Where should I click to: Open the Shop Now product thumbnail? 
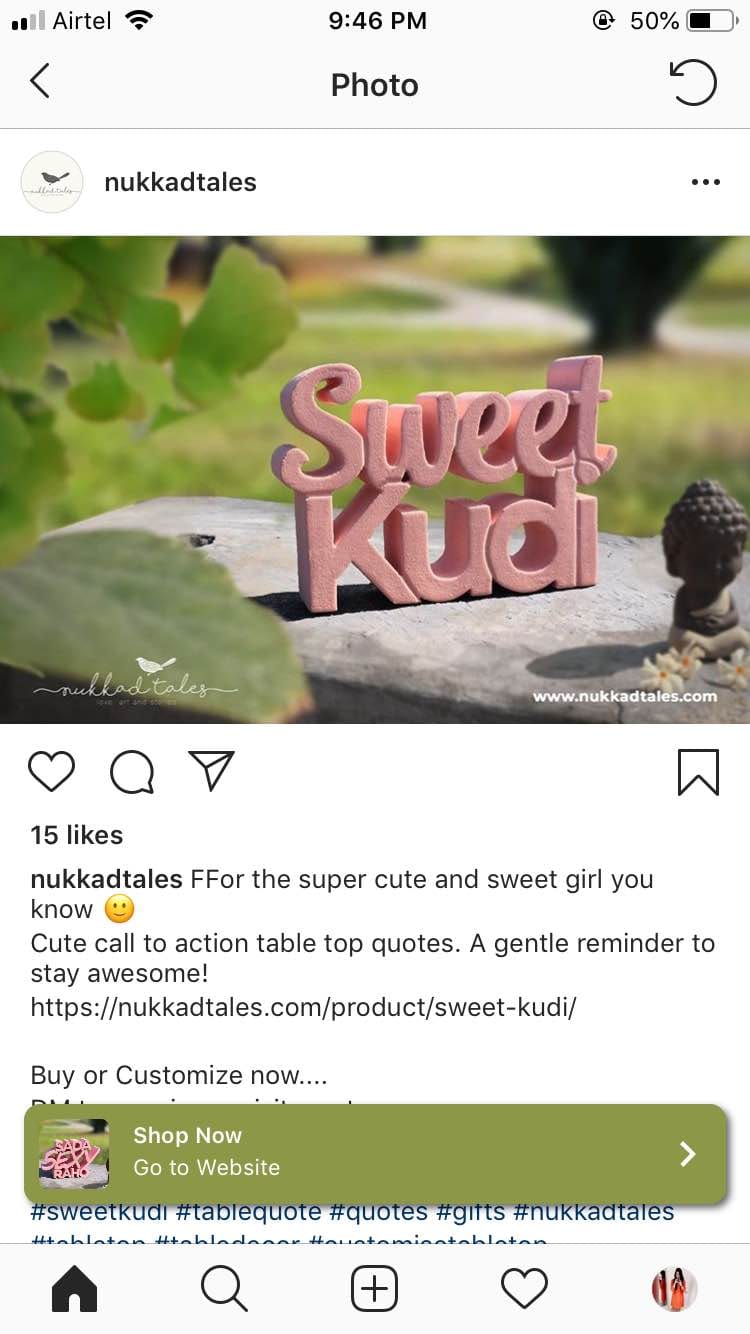[73, 1154]
